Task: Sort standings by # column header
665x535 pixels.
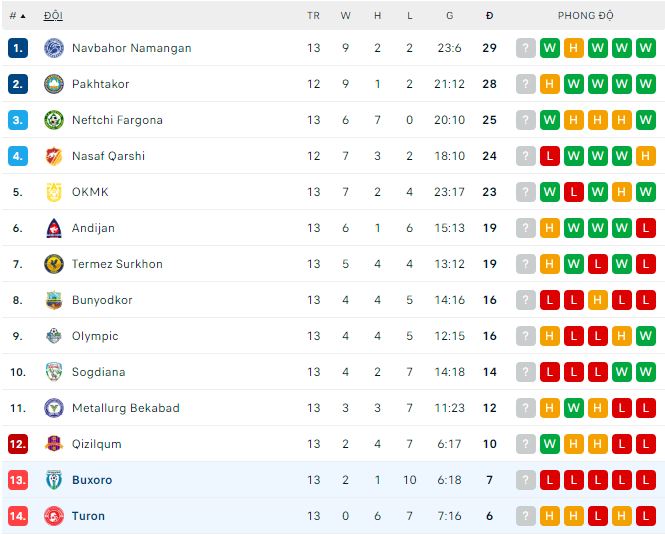Action: pos(16,16)
